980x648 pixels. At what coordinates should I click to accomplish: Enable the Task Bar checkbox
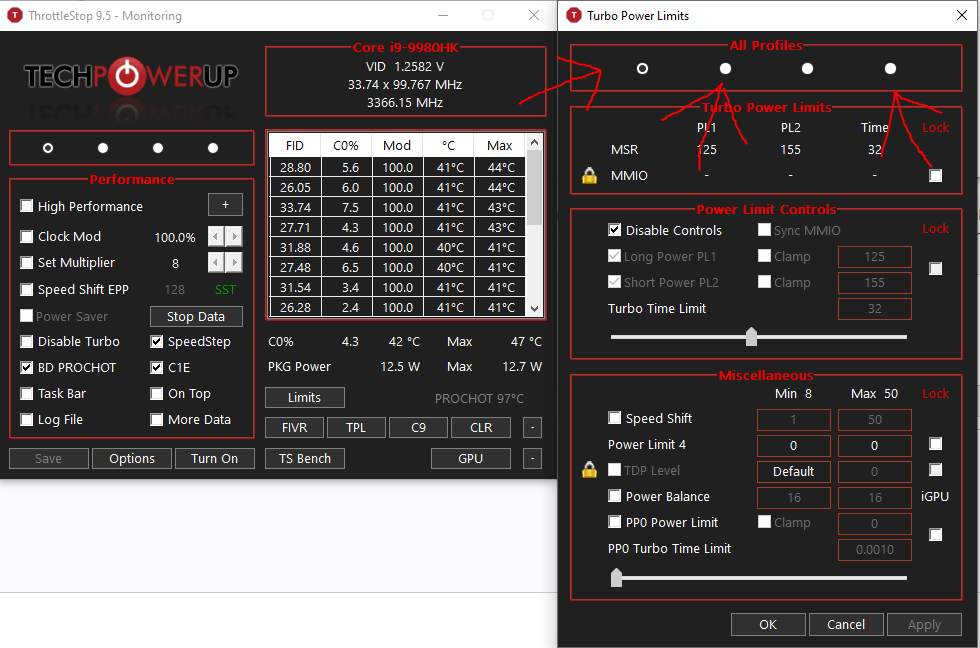tap(26, 394)
